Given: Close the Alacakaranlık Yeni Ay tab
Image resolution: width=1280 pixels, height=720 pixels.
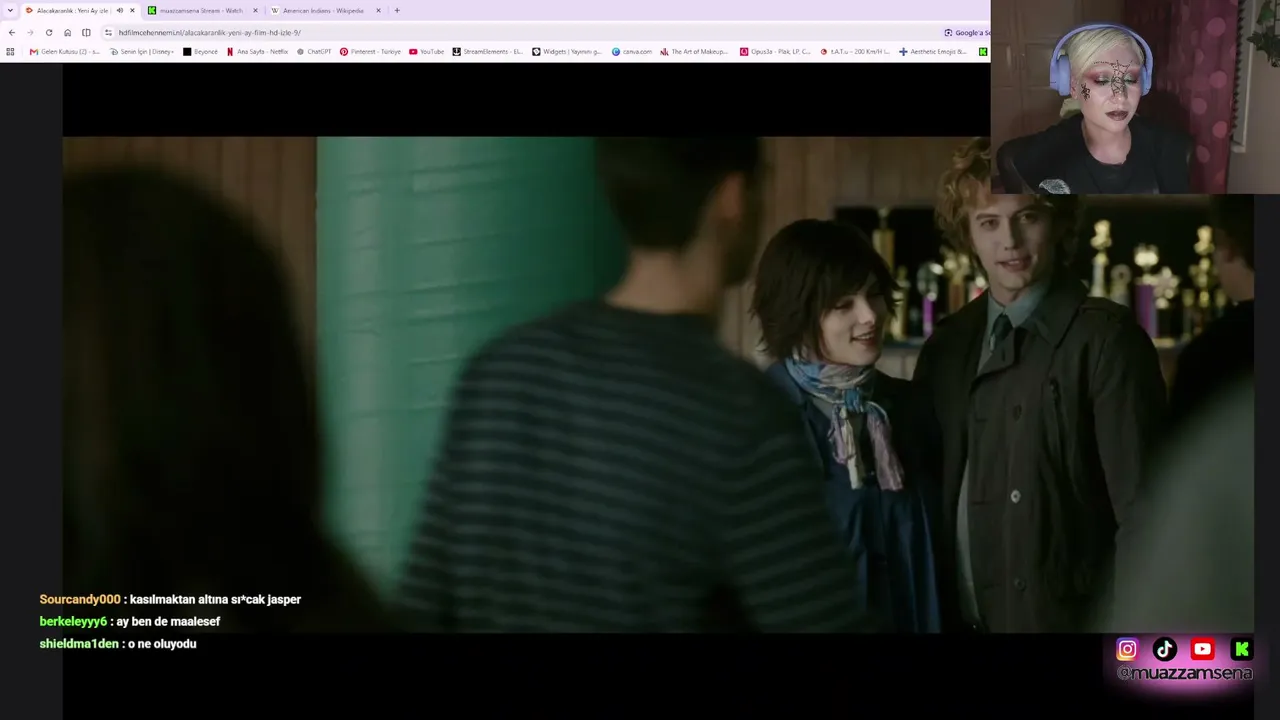Looking at the screenshot, I should point(132,11).
